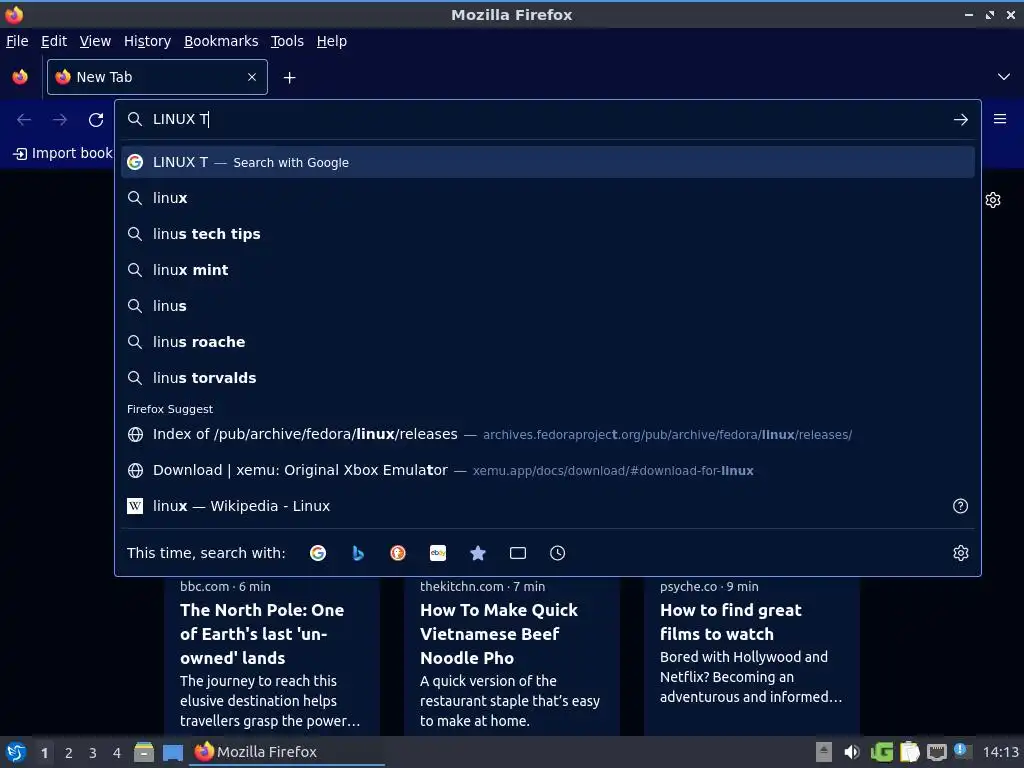
Task: Open the Vietnamese Beef Noodle Pho article
Action: pos(511,656)
